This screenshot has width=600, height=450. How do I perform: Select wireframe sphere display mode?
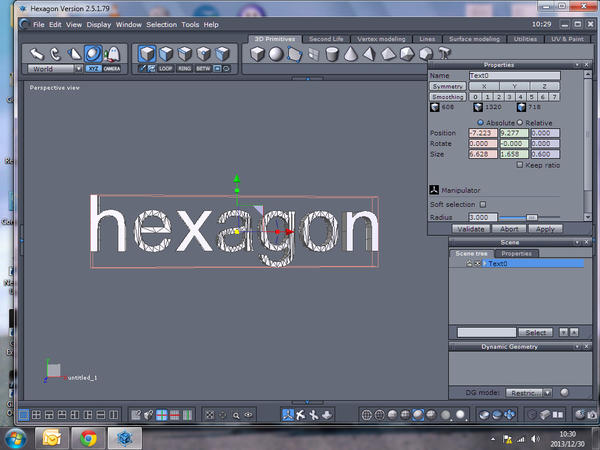(x=366, y=415)
